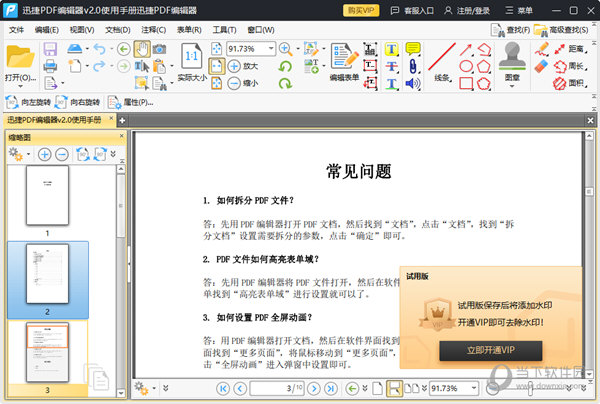600x404 pixels.
Task: Click the zoom out (缩小) button
Action: (x=243, y=83)
